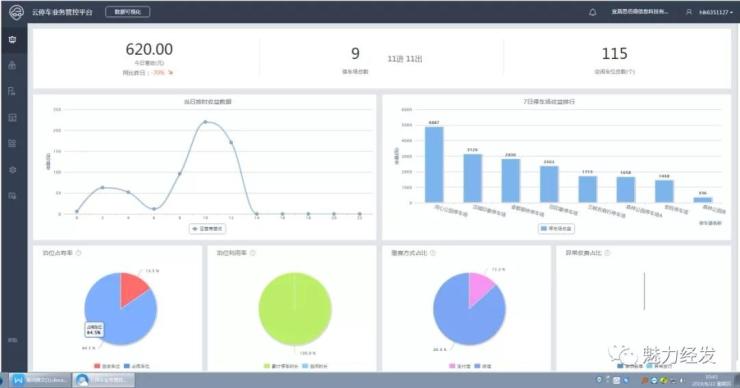The height and width of the screenshot is (388, 740).
Task: Toggle light-blue legend under utilization pie
Action: [x=315, y=366]
